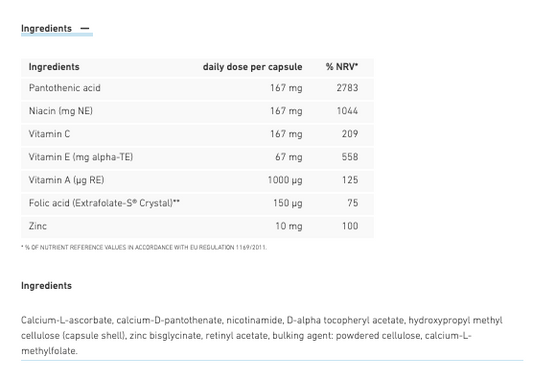Click the minus icon beside Ingredients

coord(85,29)
